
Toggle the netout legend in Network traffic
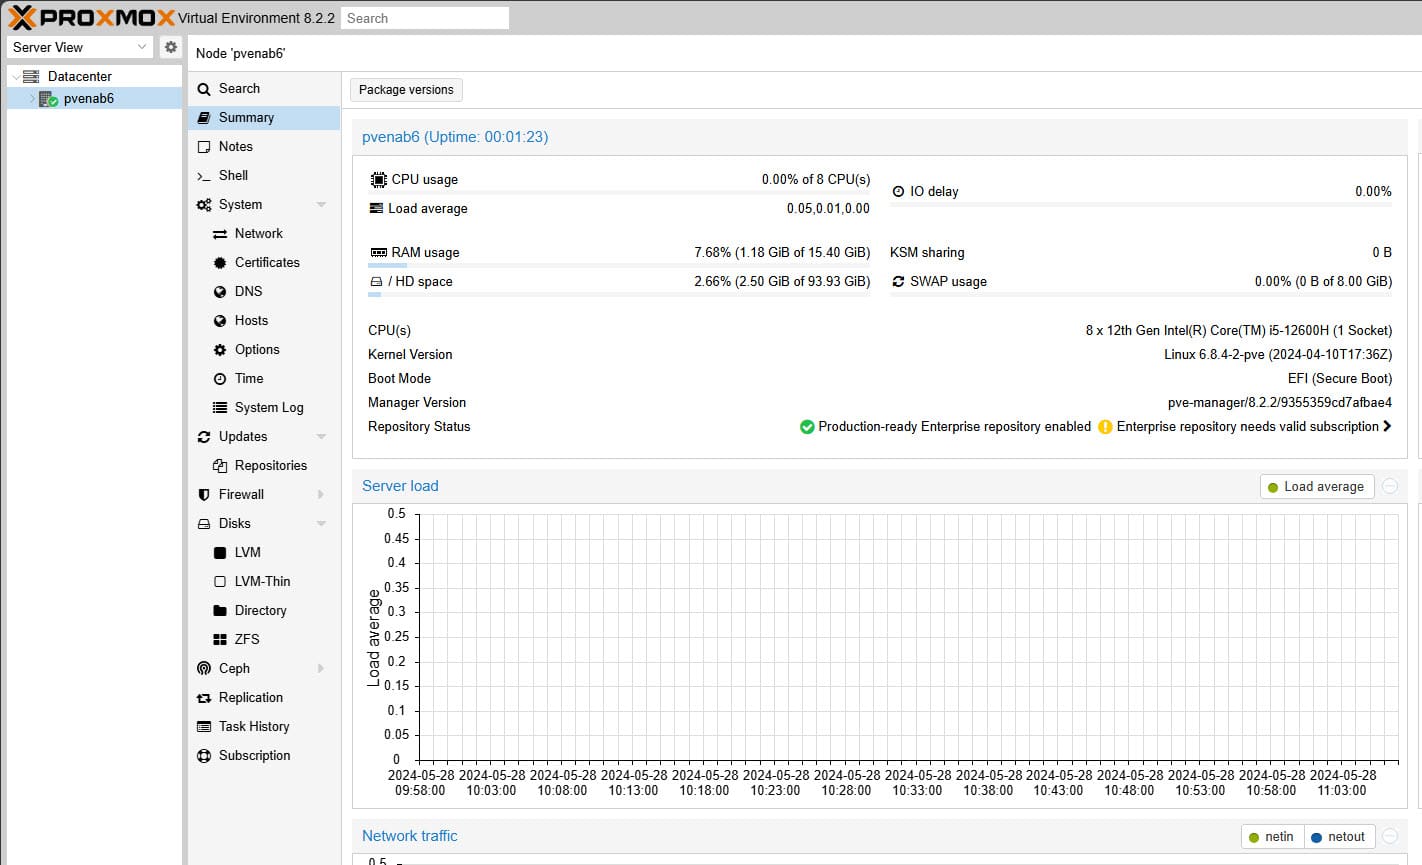point(1339,836)
